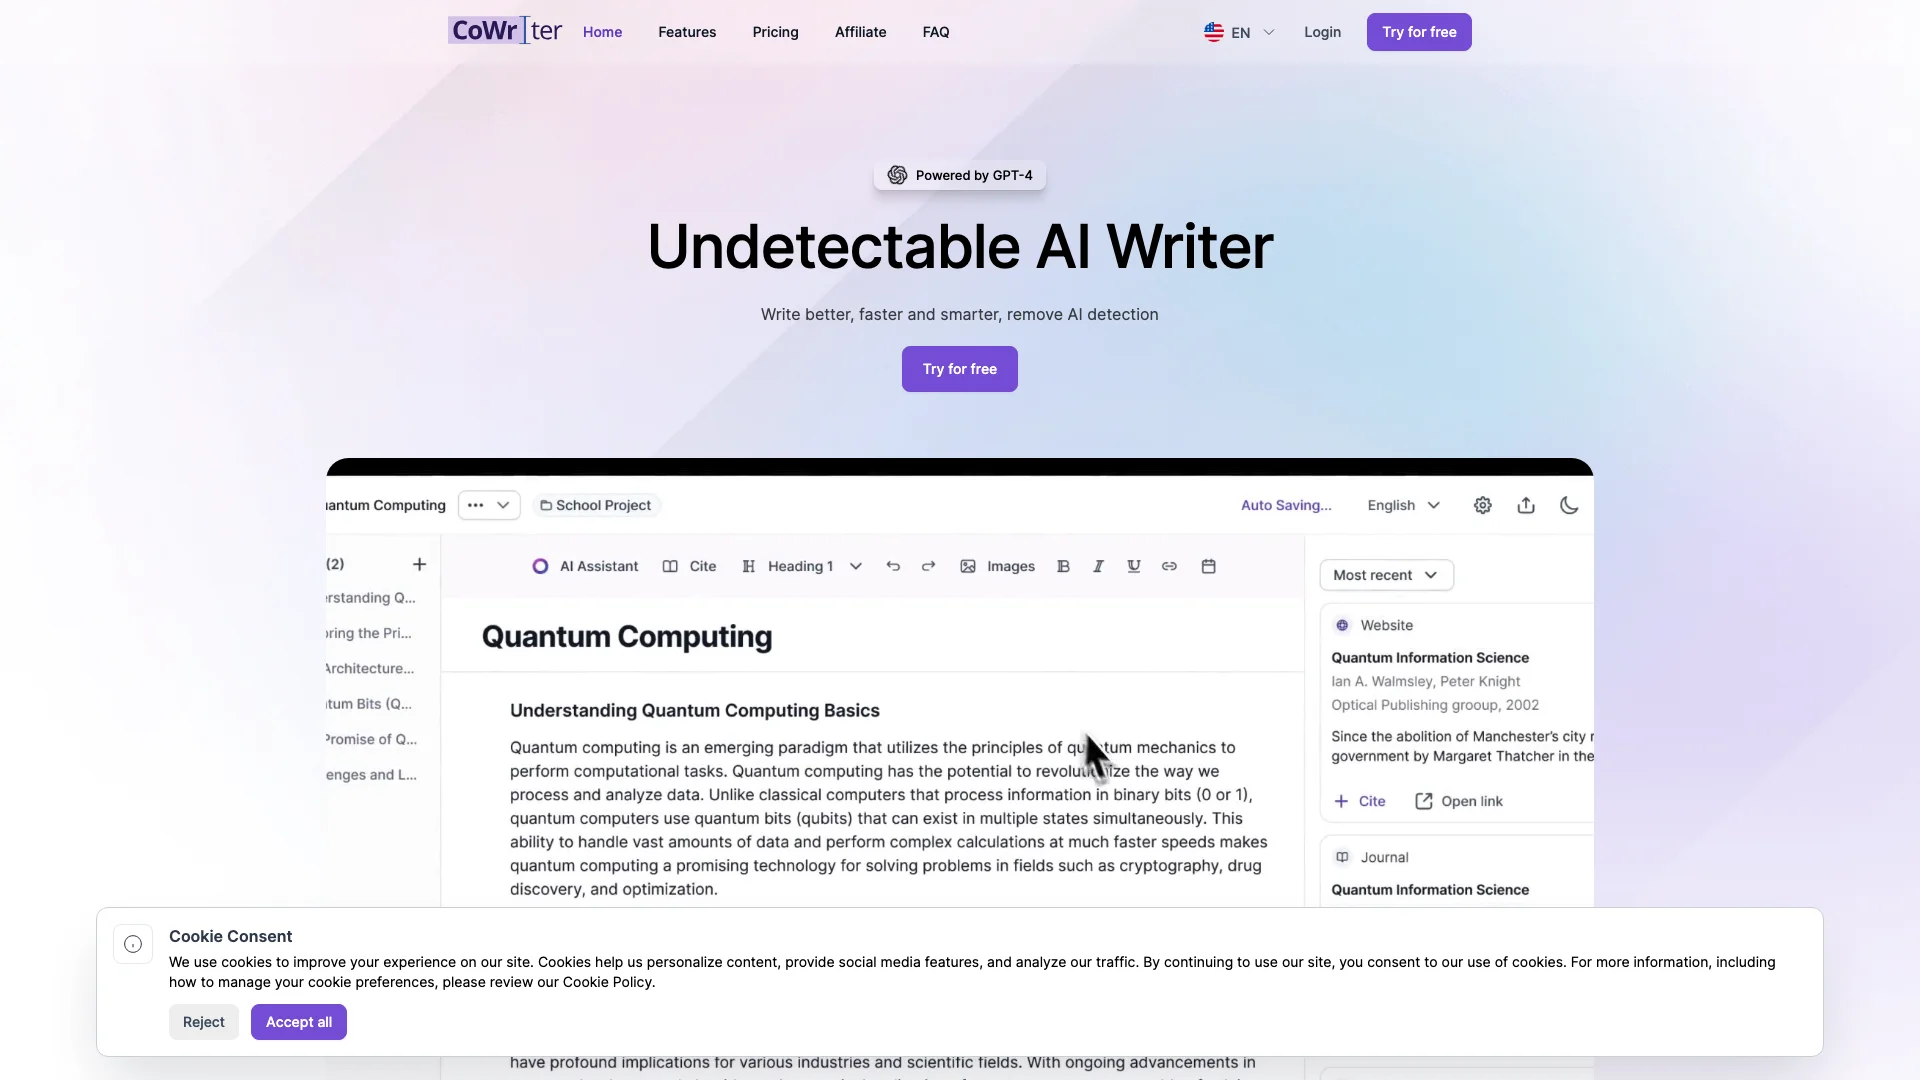Screen dimensions: 1920x1080
Task: Toggle Underline formatting in toolbar
Action: [1131, 567]
